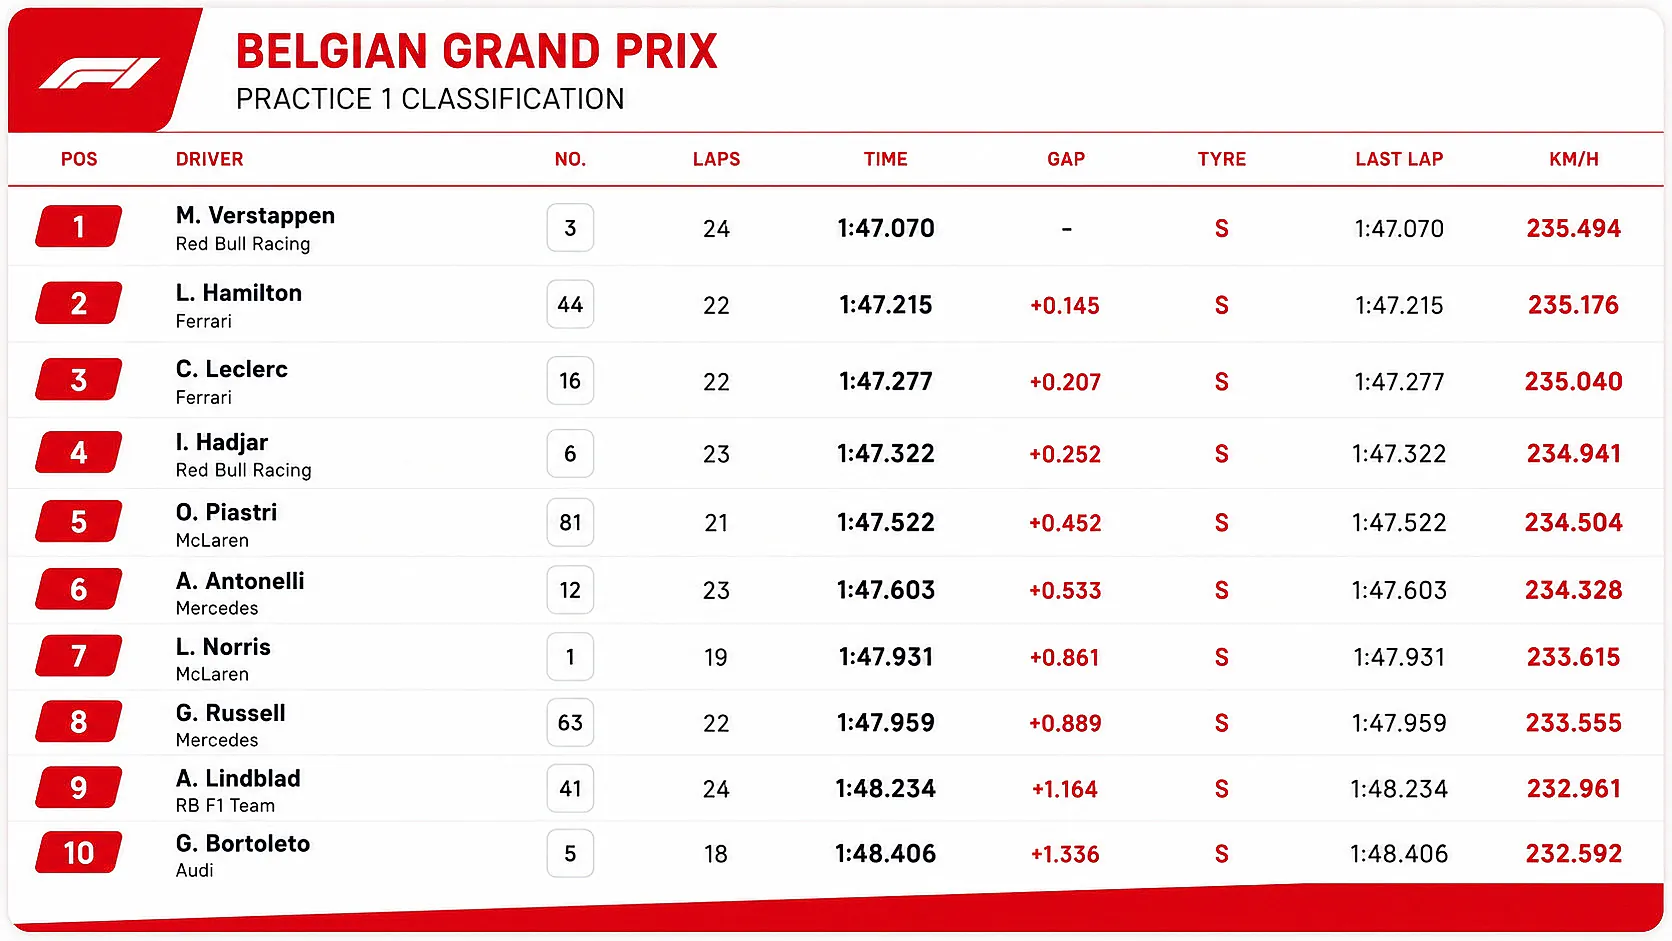
Task: Click the G. Bortoleto driver name
Action: click(x=243, y=843)
